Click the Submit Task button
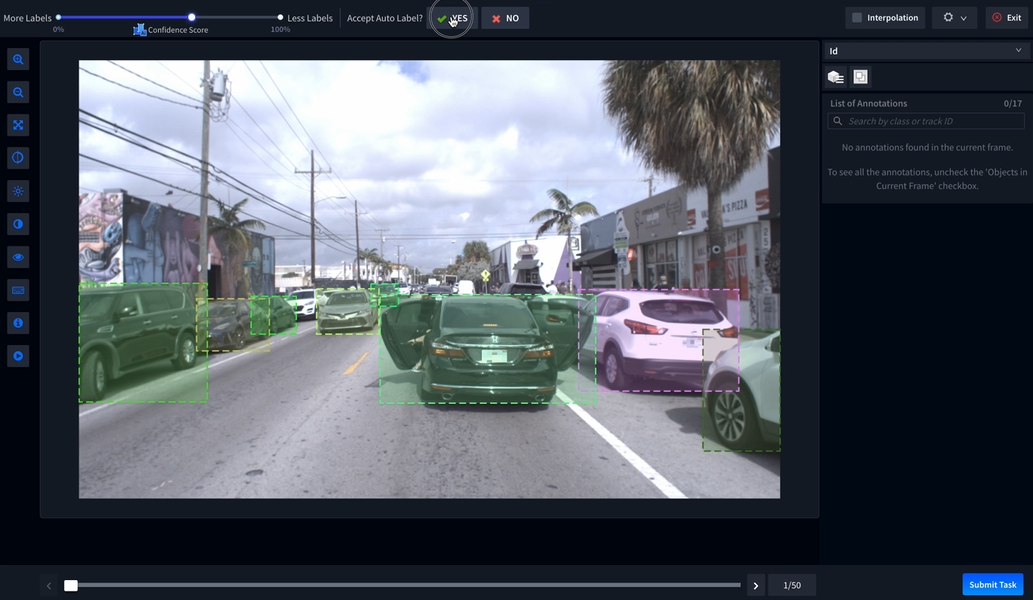Viewport: 1033px width, 600px height. 992,585
